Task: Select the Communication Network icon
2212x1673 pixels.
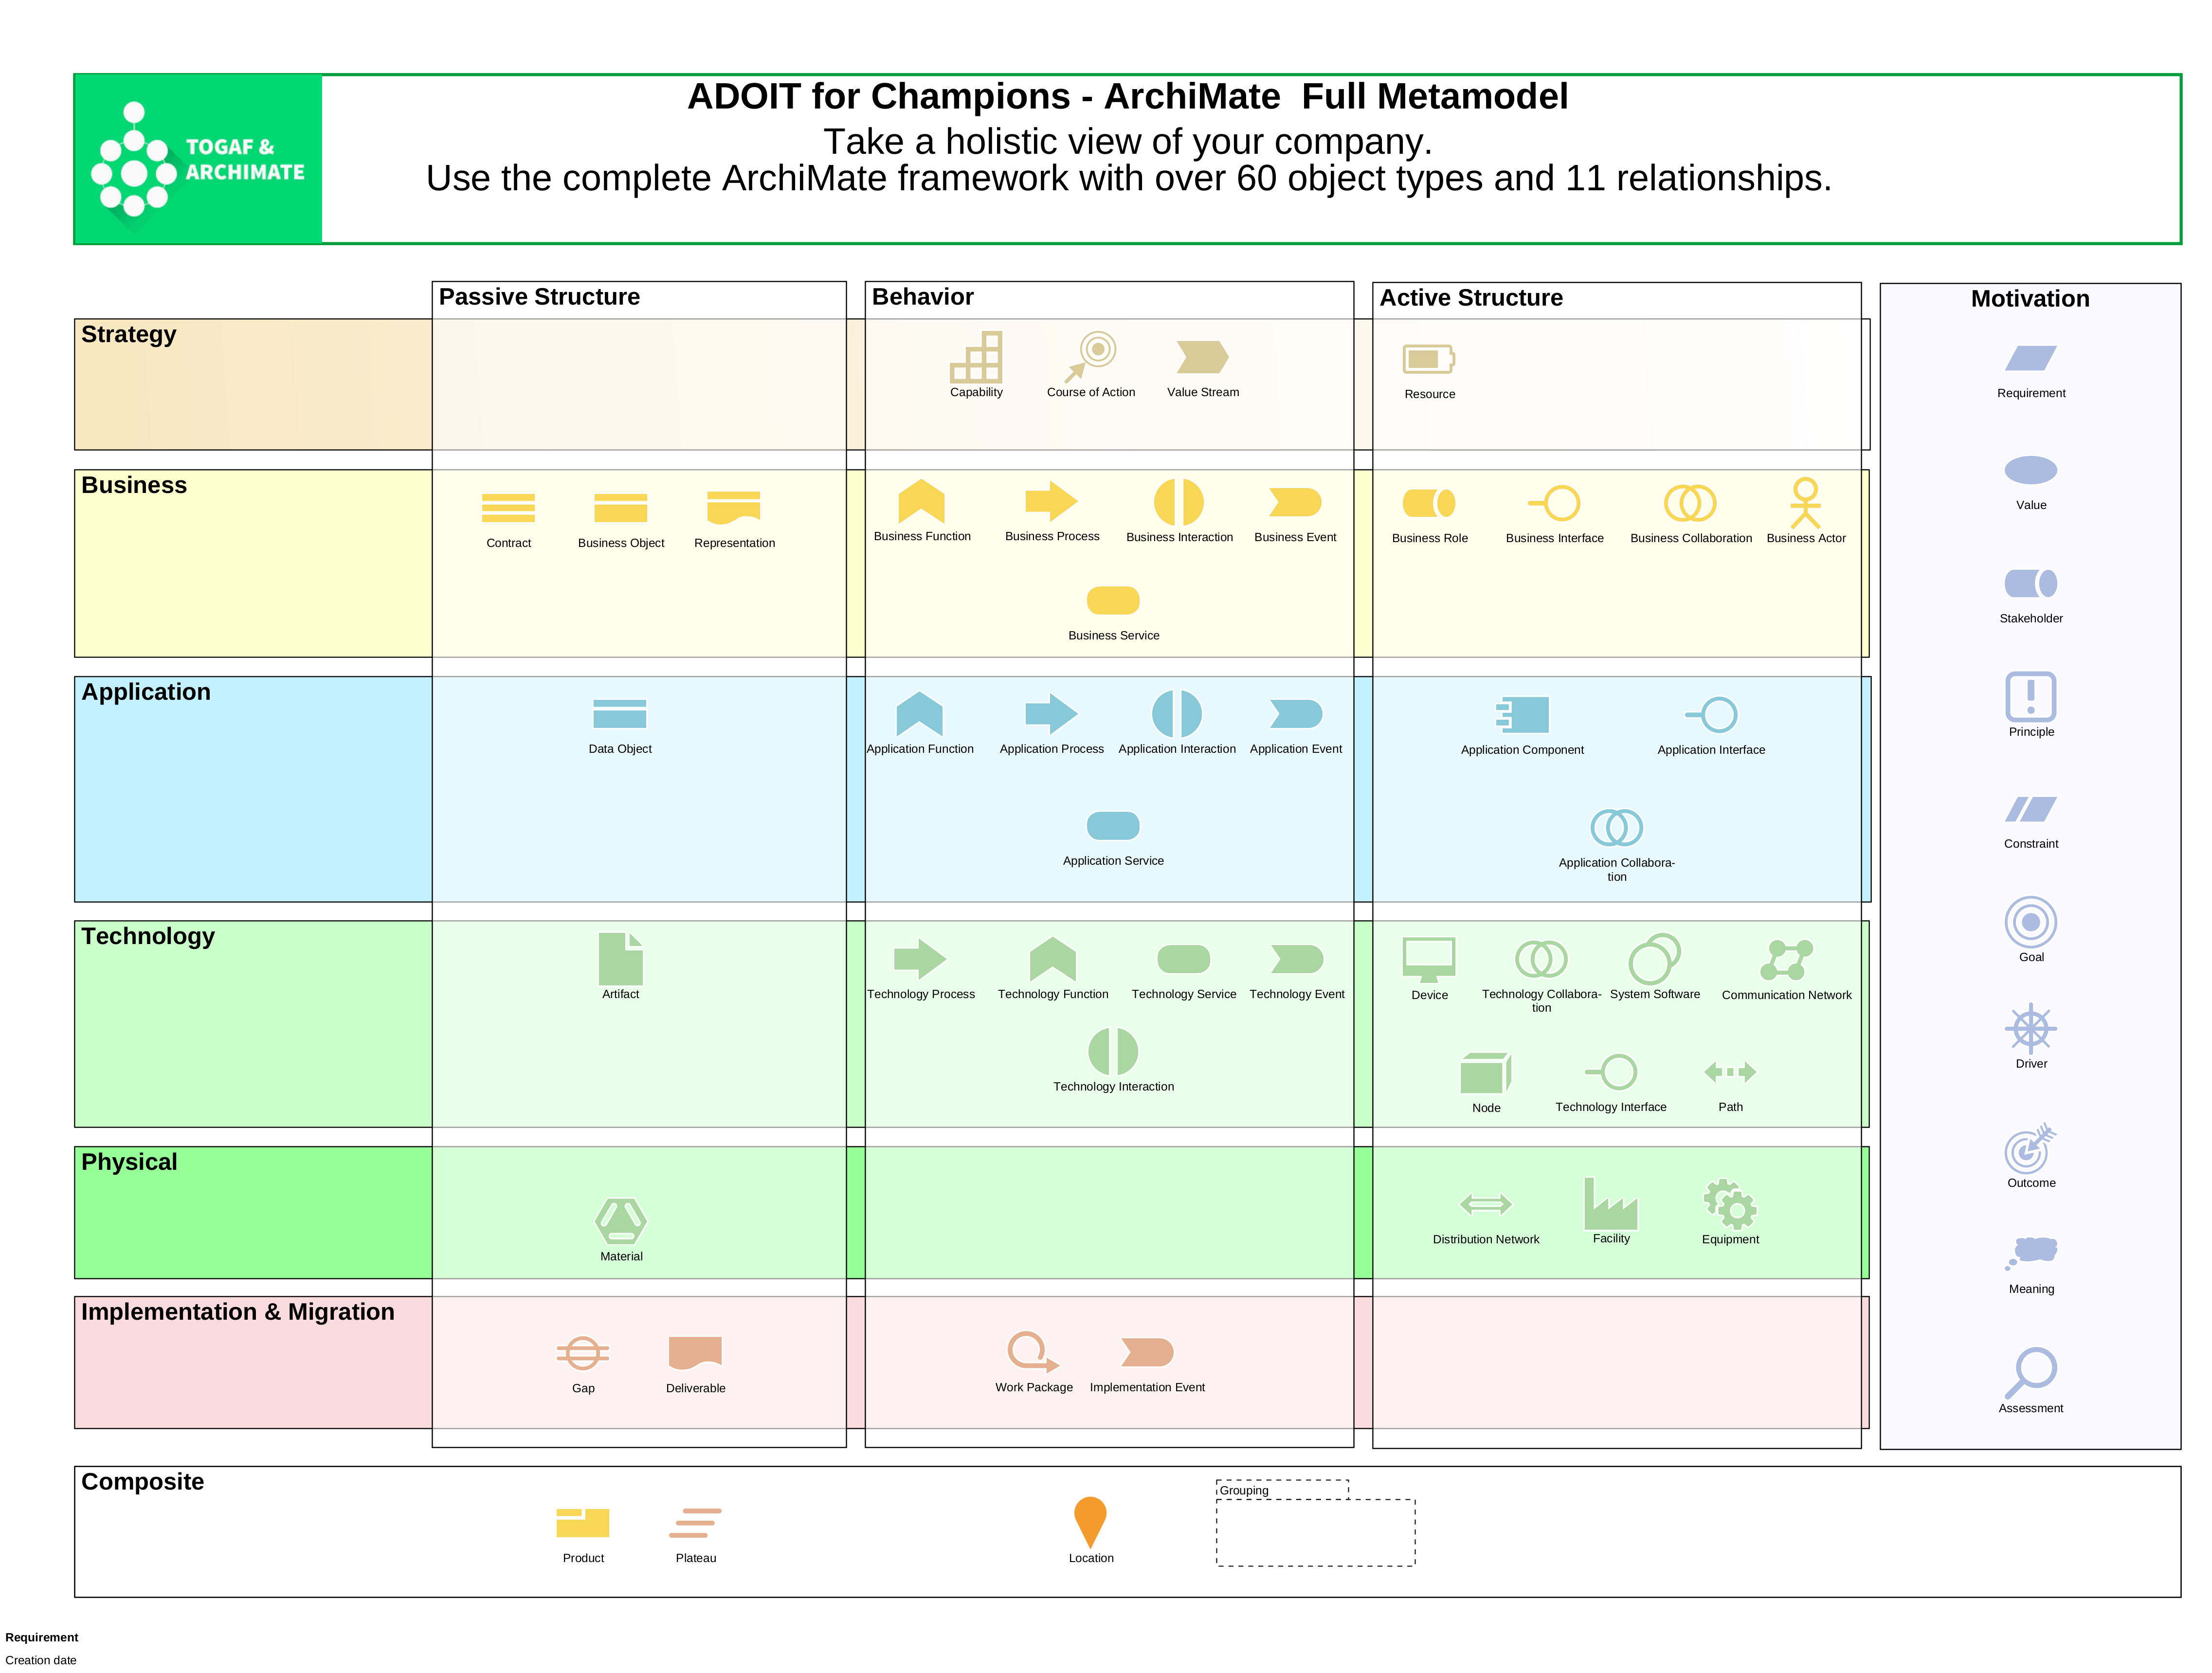Action: pos(1786,960)
